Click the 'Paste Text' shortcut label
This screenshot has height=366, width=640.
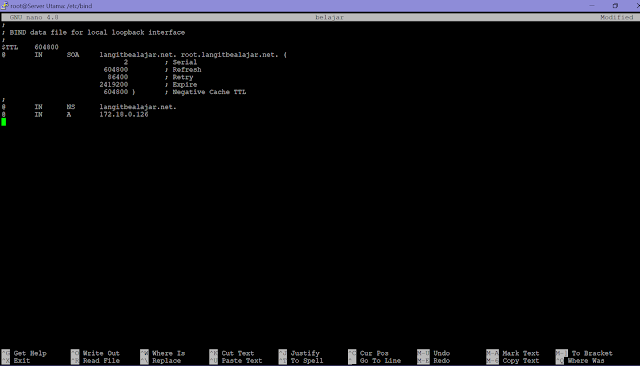point(242,361)
